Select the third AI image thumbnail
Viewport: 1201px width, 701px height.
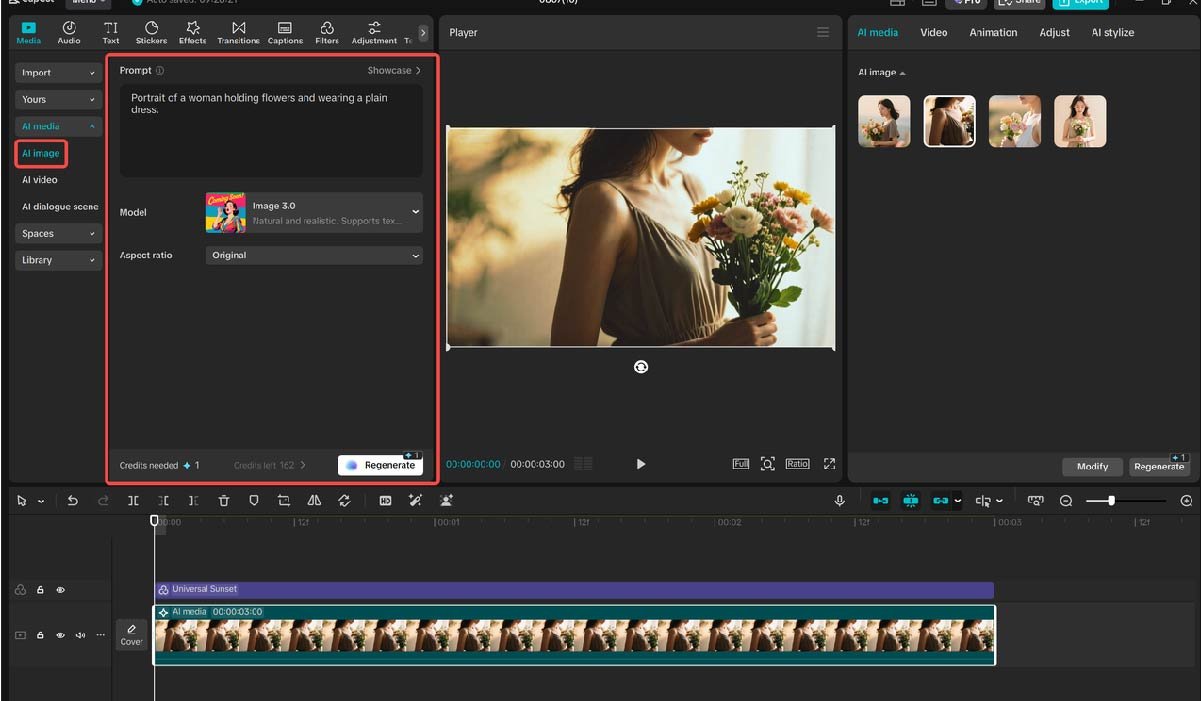coord(1015,121)
